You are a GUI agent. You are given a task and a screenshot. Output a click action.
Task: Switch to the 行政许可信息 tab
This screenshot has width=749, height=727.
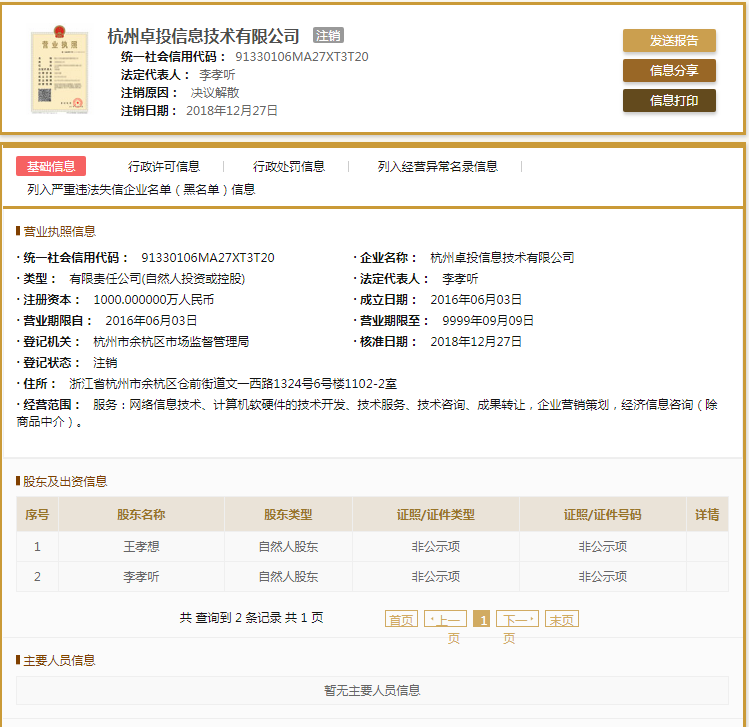[x=164, y=167]
